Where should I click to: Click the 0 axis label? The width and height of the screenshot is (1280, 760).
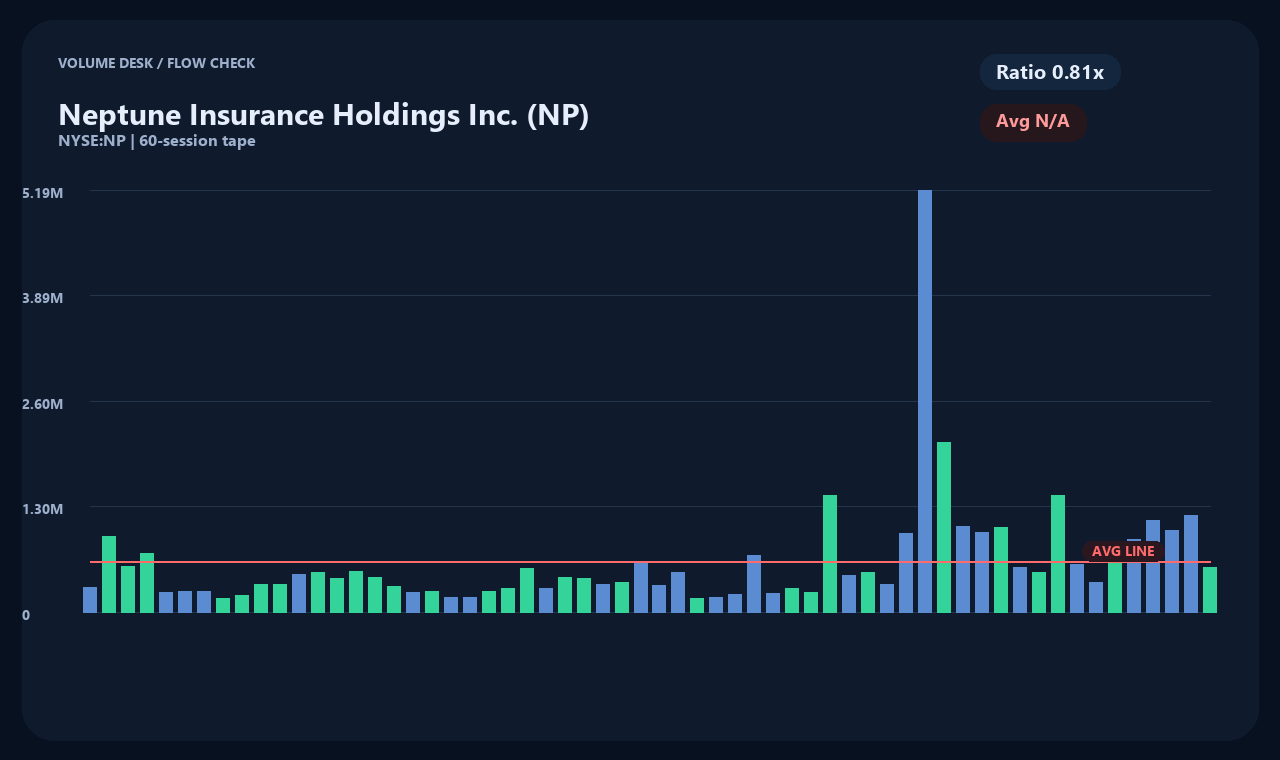(x=26, y=614)
